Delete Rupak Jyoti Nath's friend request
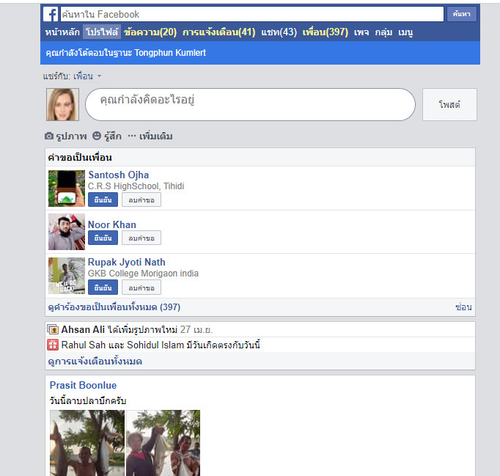Screen dimensions: 500x476 [x=141, y=287]
